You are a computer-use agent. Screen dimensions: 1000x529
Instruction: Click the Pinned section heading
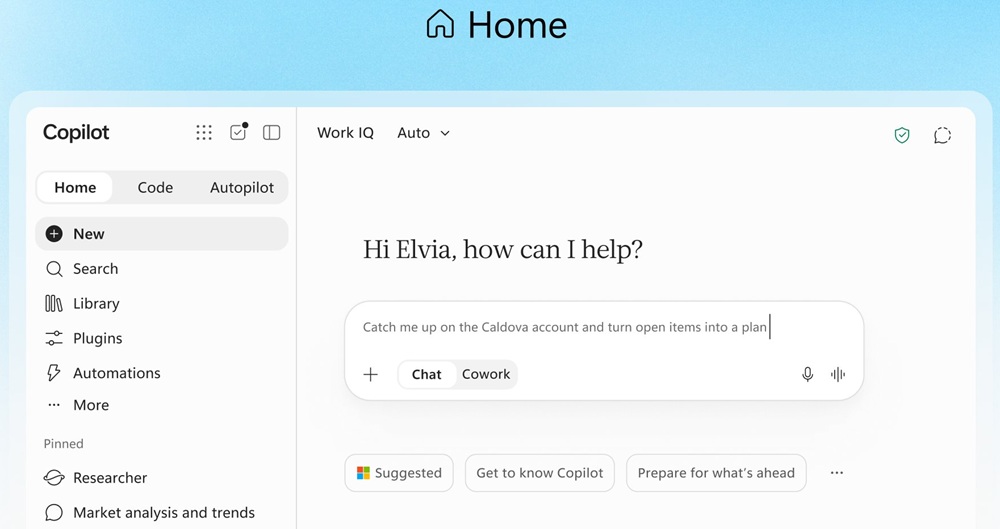click(x=63, y=443)
